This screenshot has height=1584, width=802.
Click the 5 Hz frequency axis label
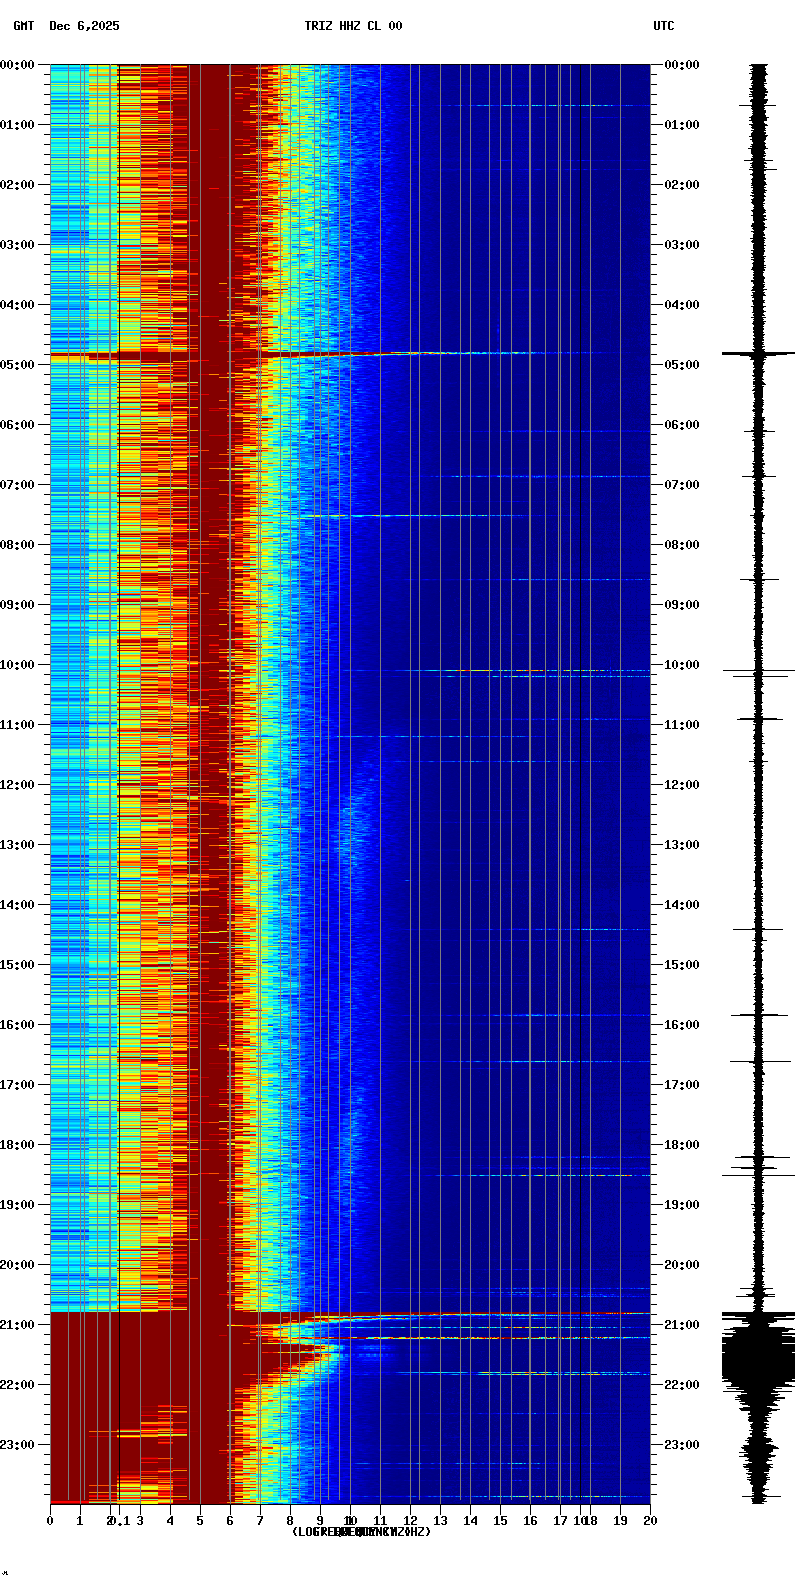pos(200,1521)
